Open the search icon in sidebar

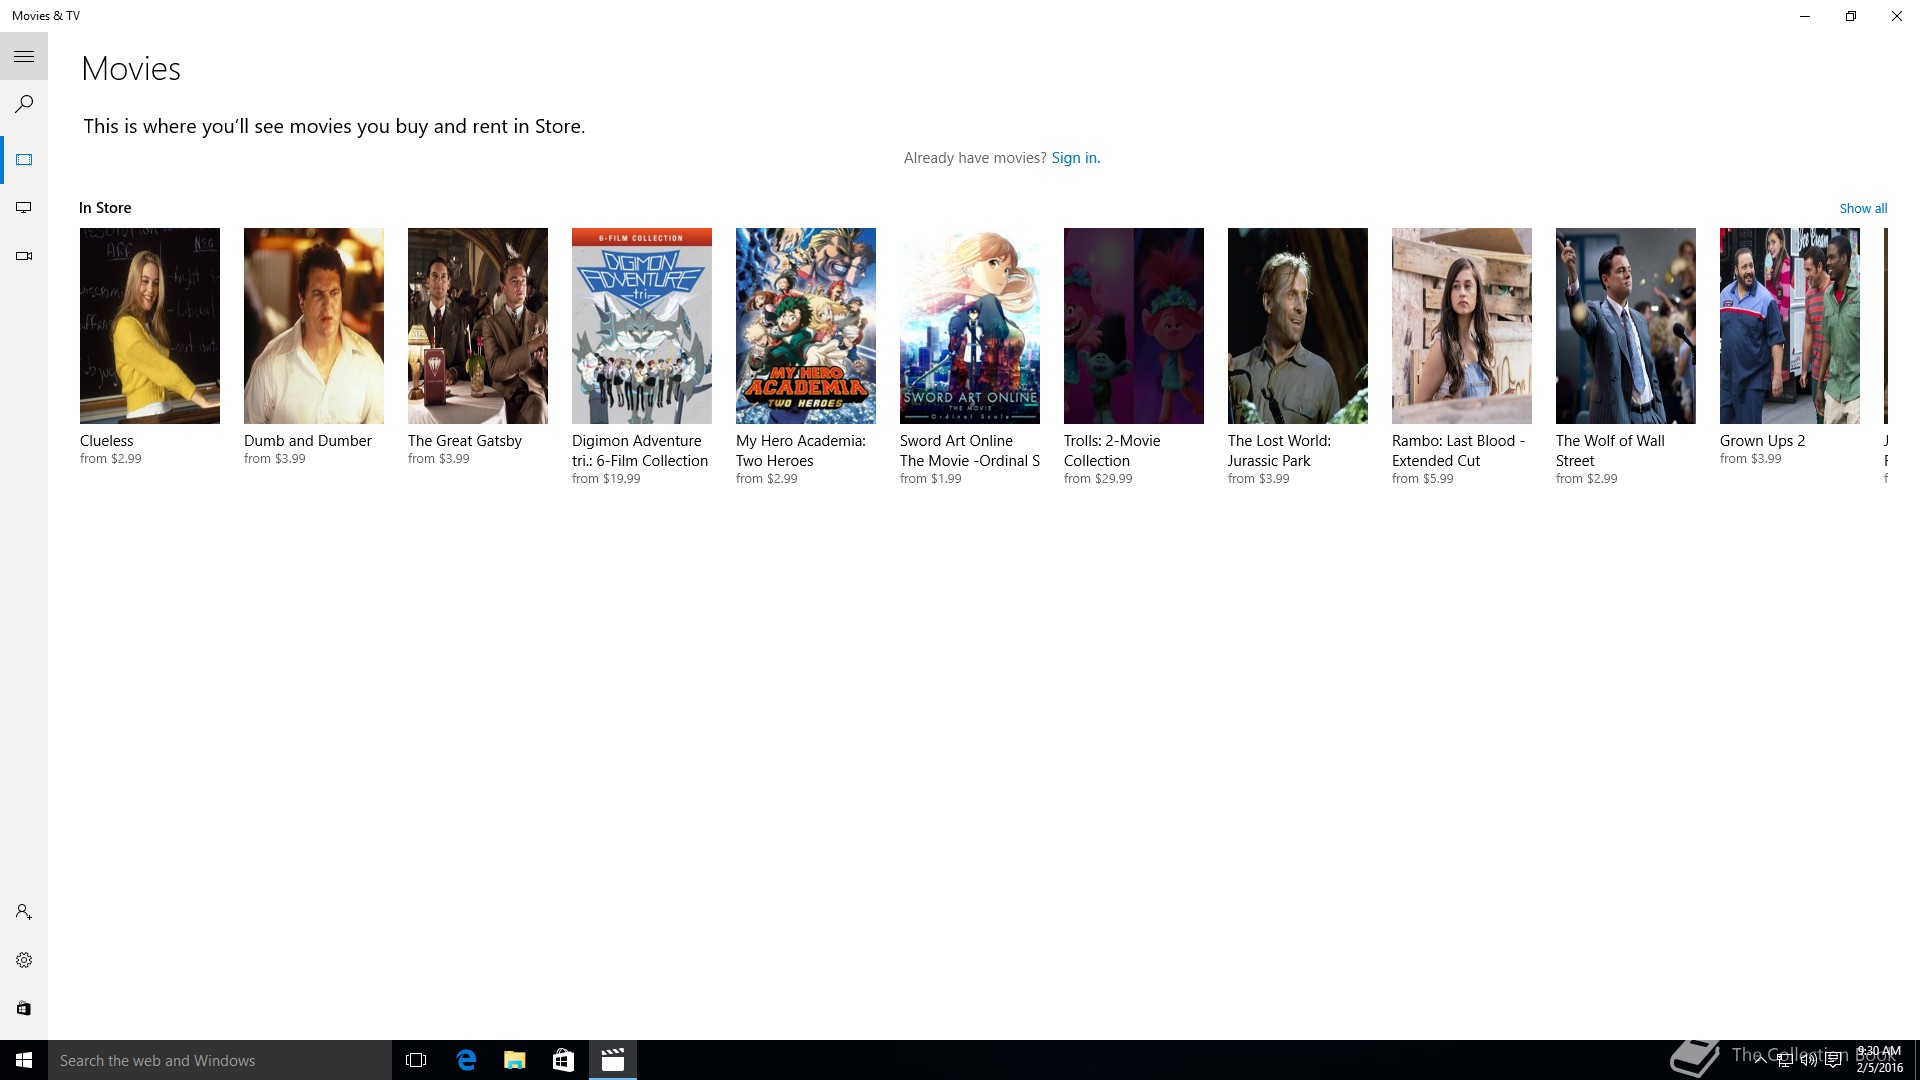(24, 104)
